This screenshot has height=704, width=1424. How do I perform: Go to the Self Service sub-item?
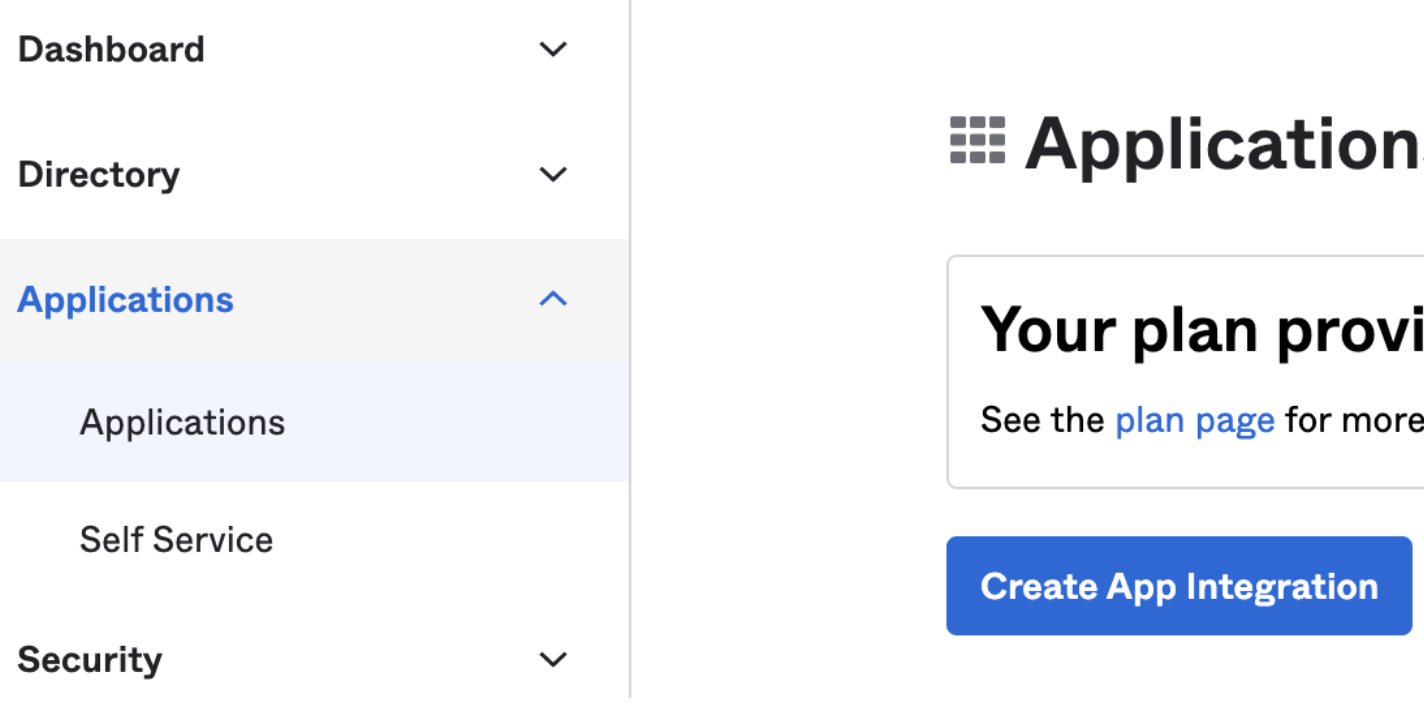point(177,540)
